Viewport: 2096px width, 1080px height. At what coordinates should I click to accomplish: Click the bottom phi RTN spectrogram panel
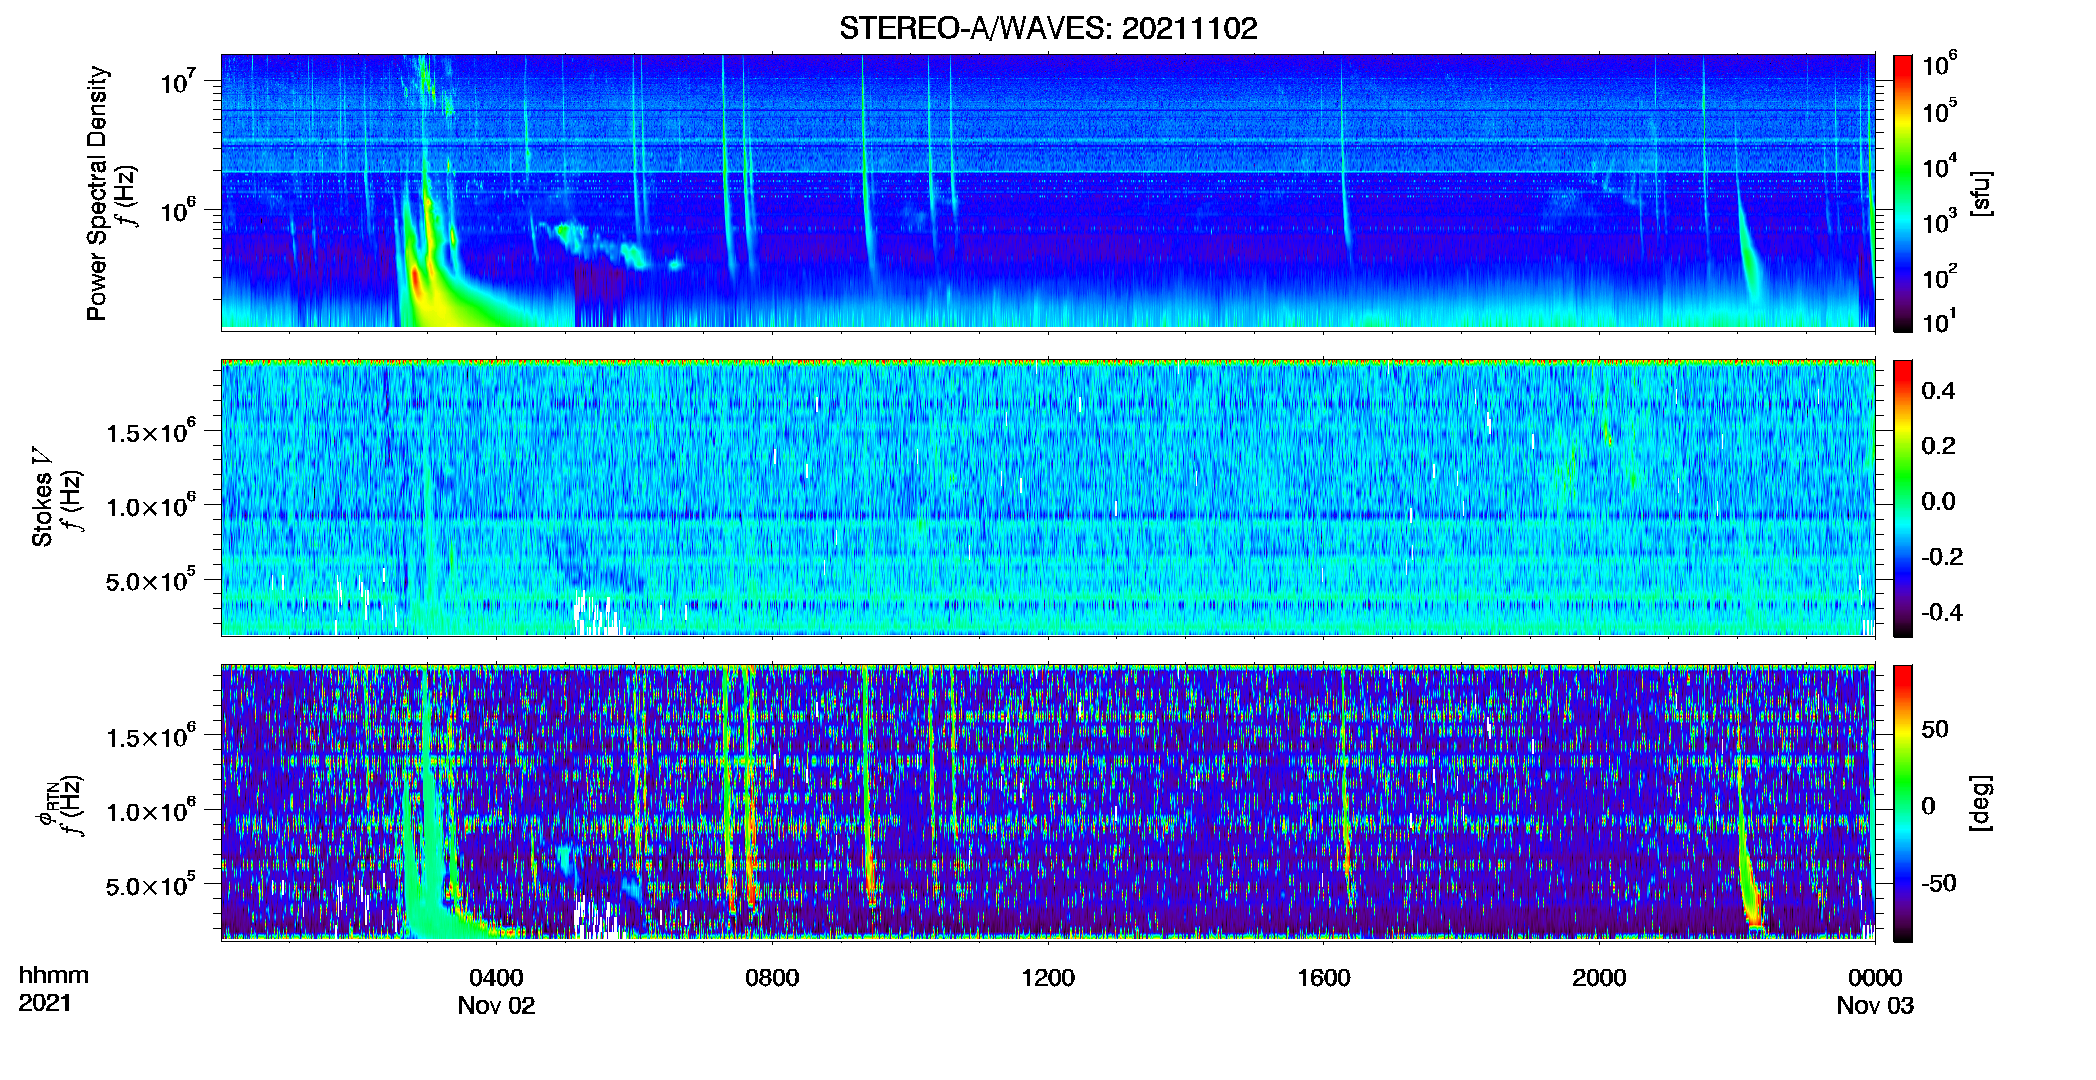(x=1048, y=802)
